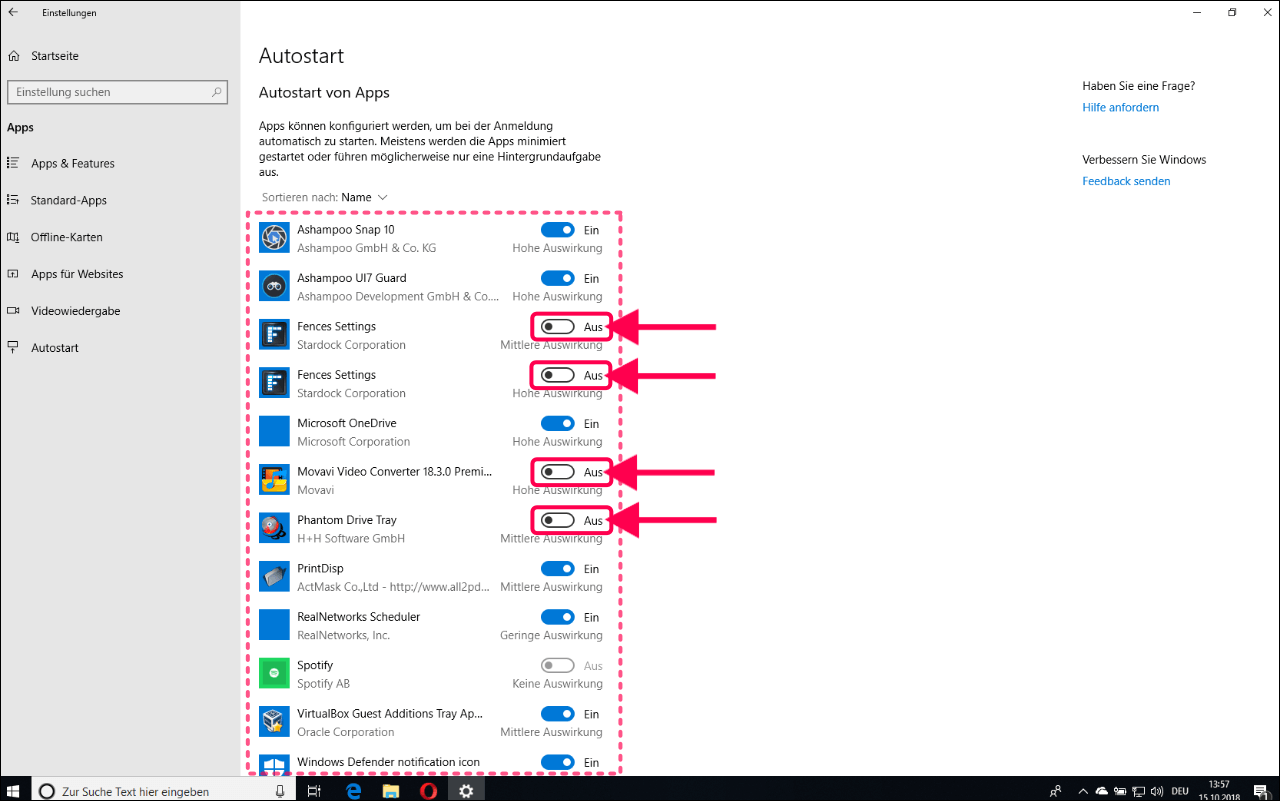Click the VirtualBox Guest Additions icon
The width and height of the screenshot is (1280, 801).
(x=274, y=722)
